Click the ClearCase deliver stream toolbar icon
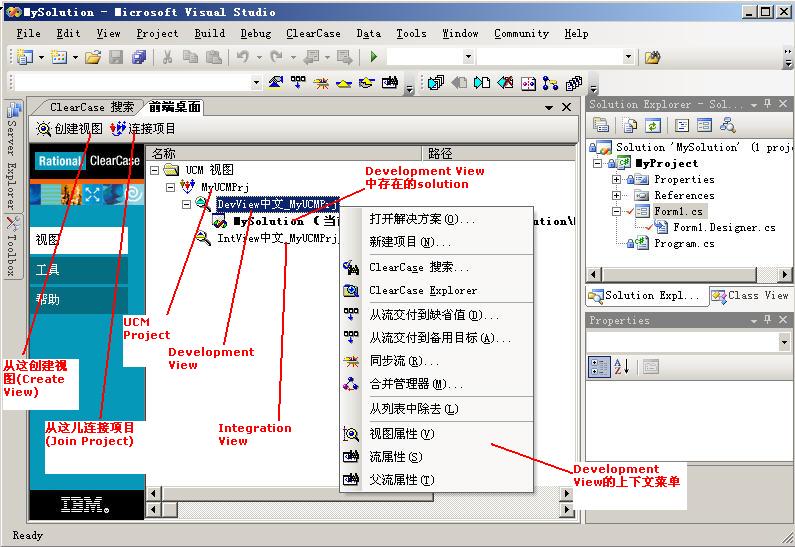 tap(298, 82)
